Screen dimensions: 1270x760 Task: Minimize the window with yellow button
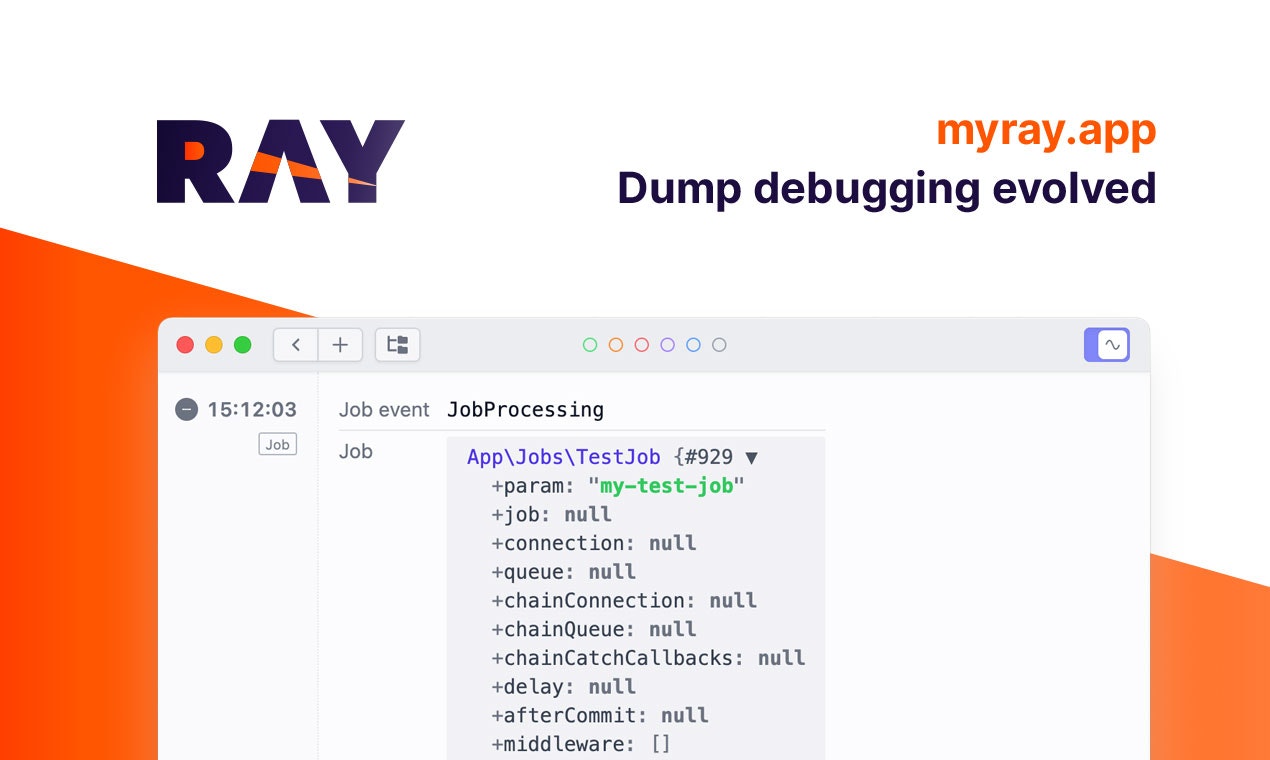[x=214, y=345]
